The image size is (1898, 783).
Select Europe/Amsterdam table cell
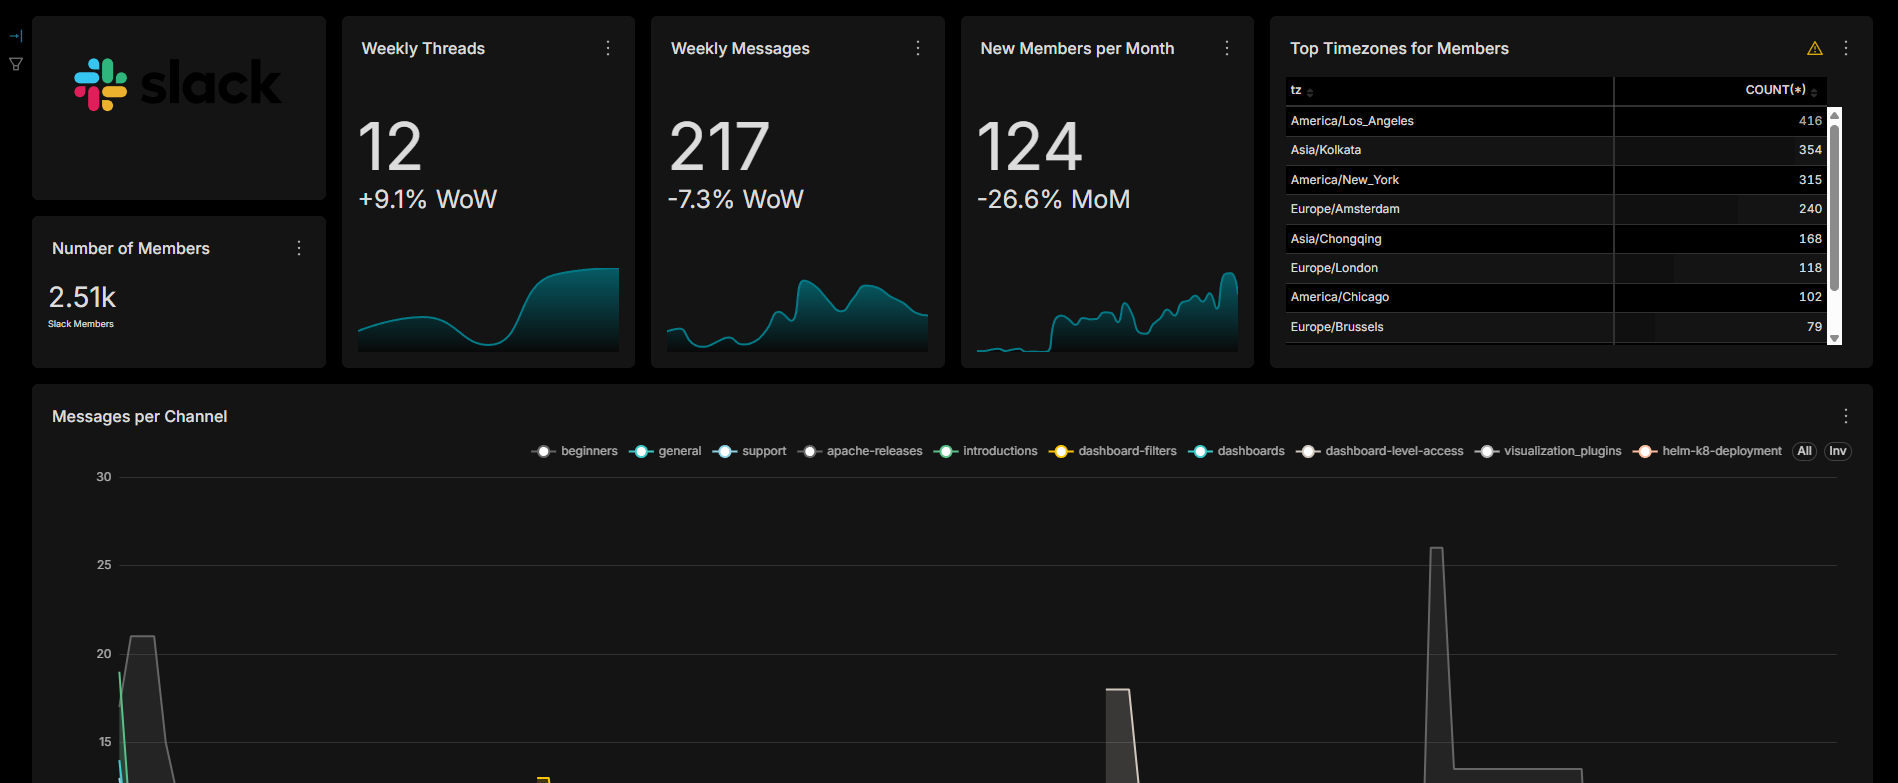click(1450, 209)
